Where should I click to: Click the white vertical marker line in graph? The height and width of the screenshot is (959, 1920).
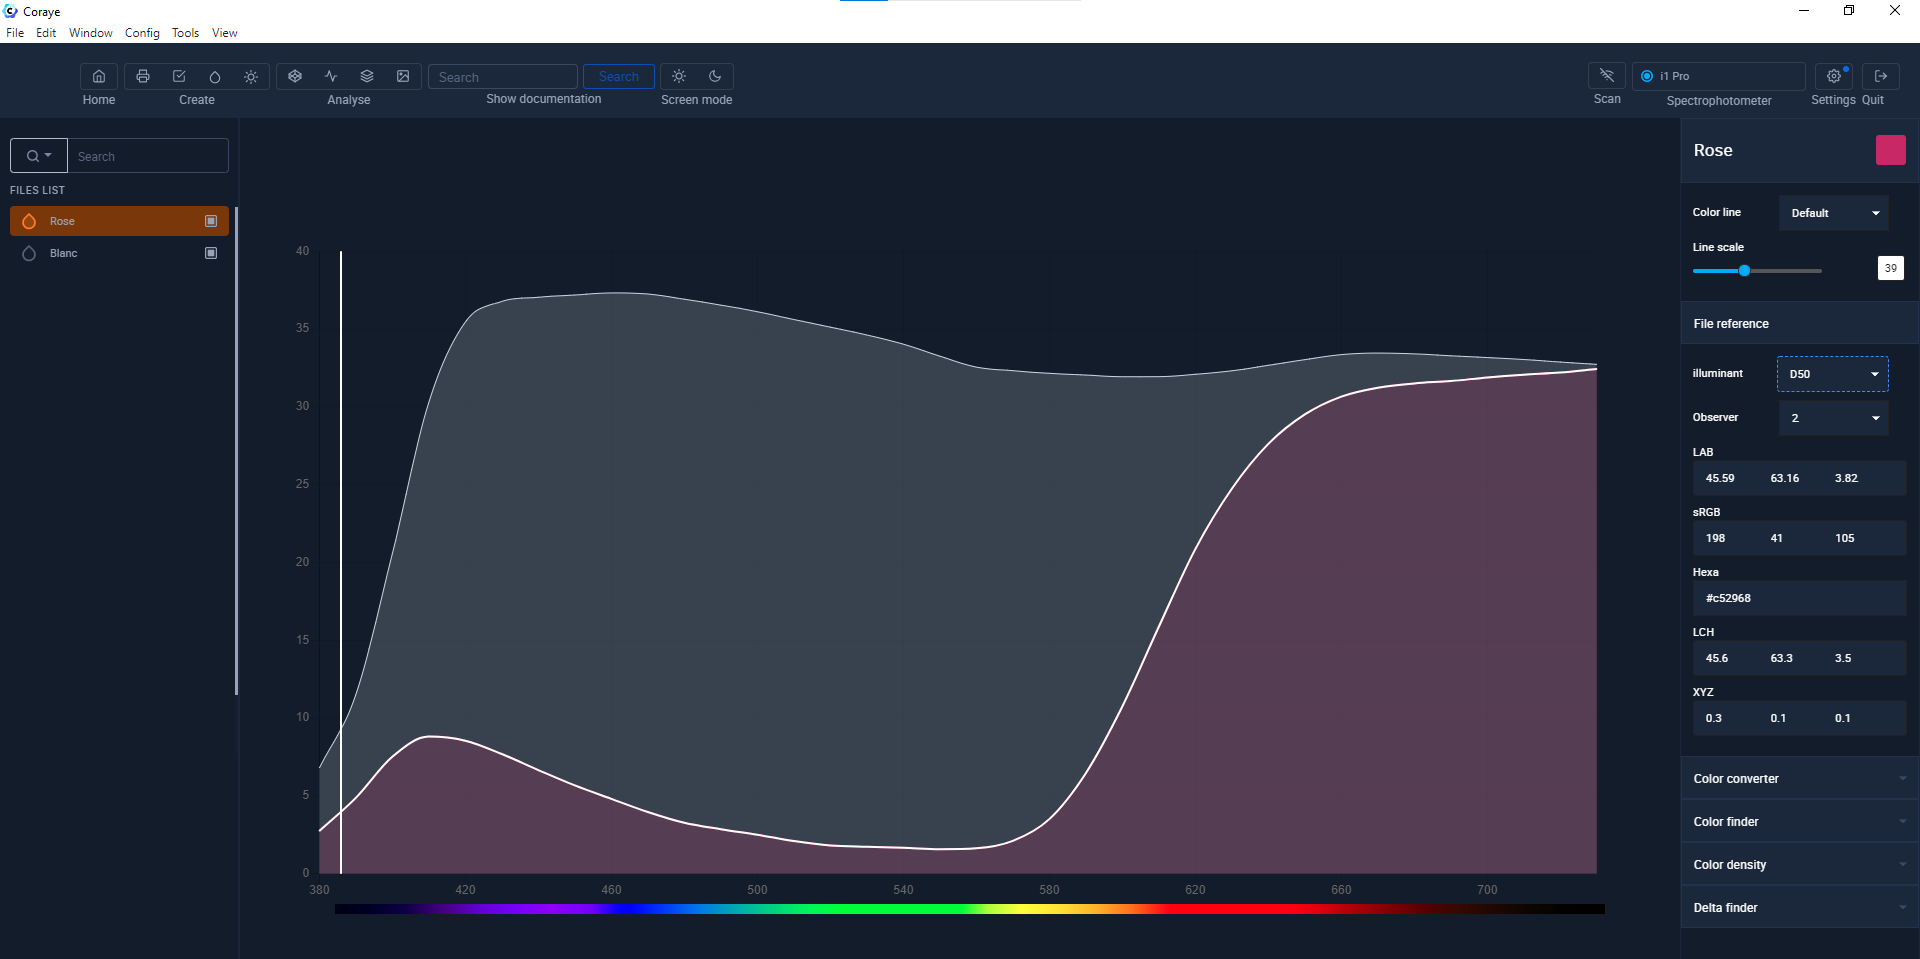tap(341, 562)
